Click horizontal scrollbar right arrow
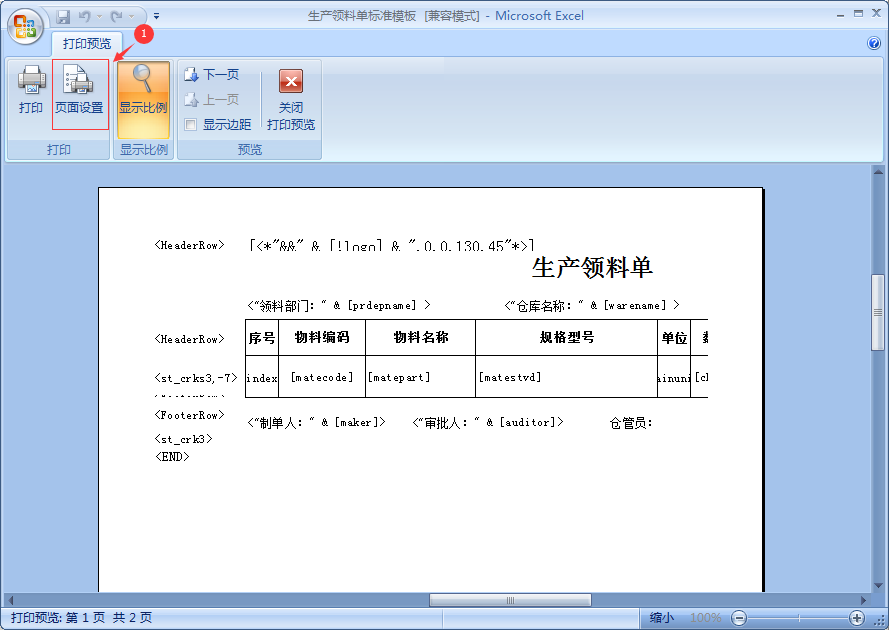The height and width of the screenshot is (630, 889). tap(863, 600)
